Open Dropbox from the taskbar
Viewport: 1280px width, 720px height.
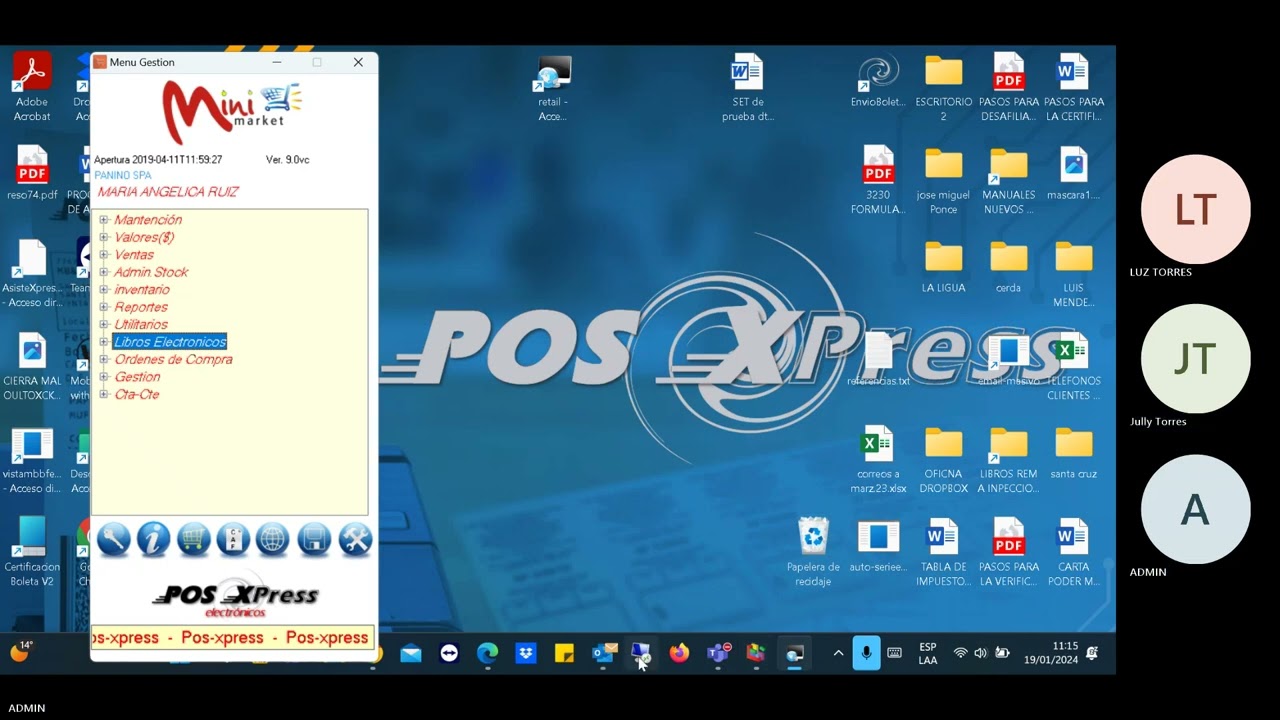pos(526,653)
